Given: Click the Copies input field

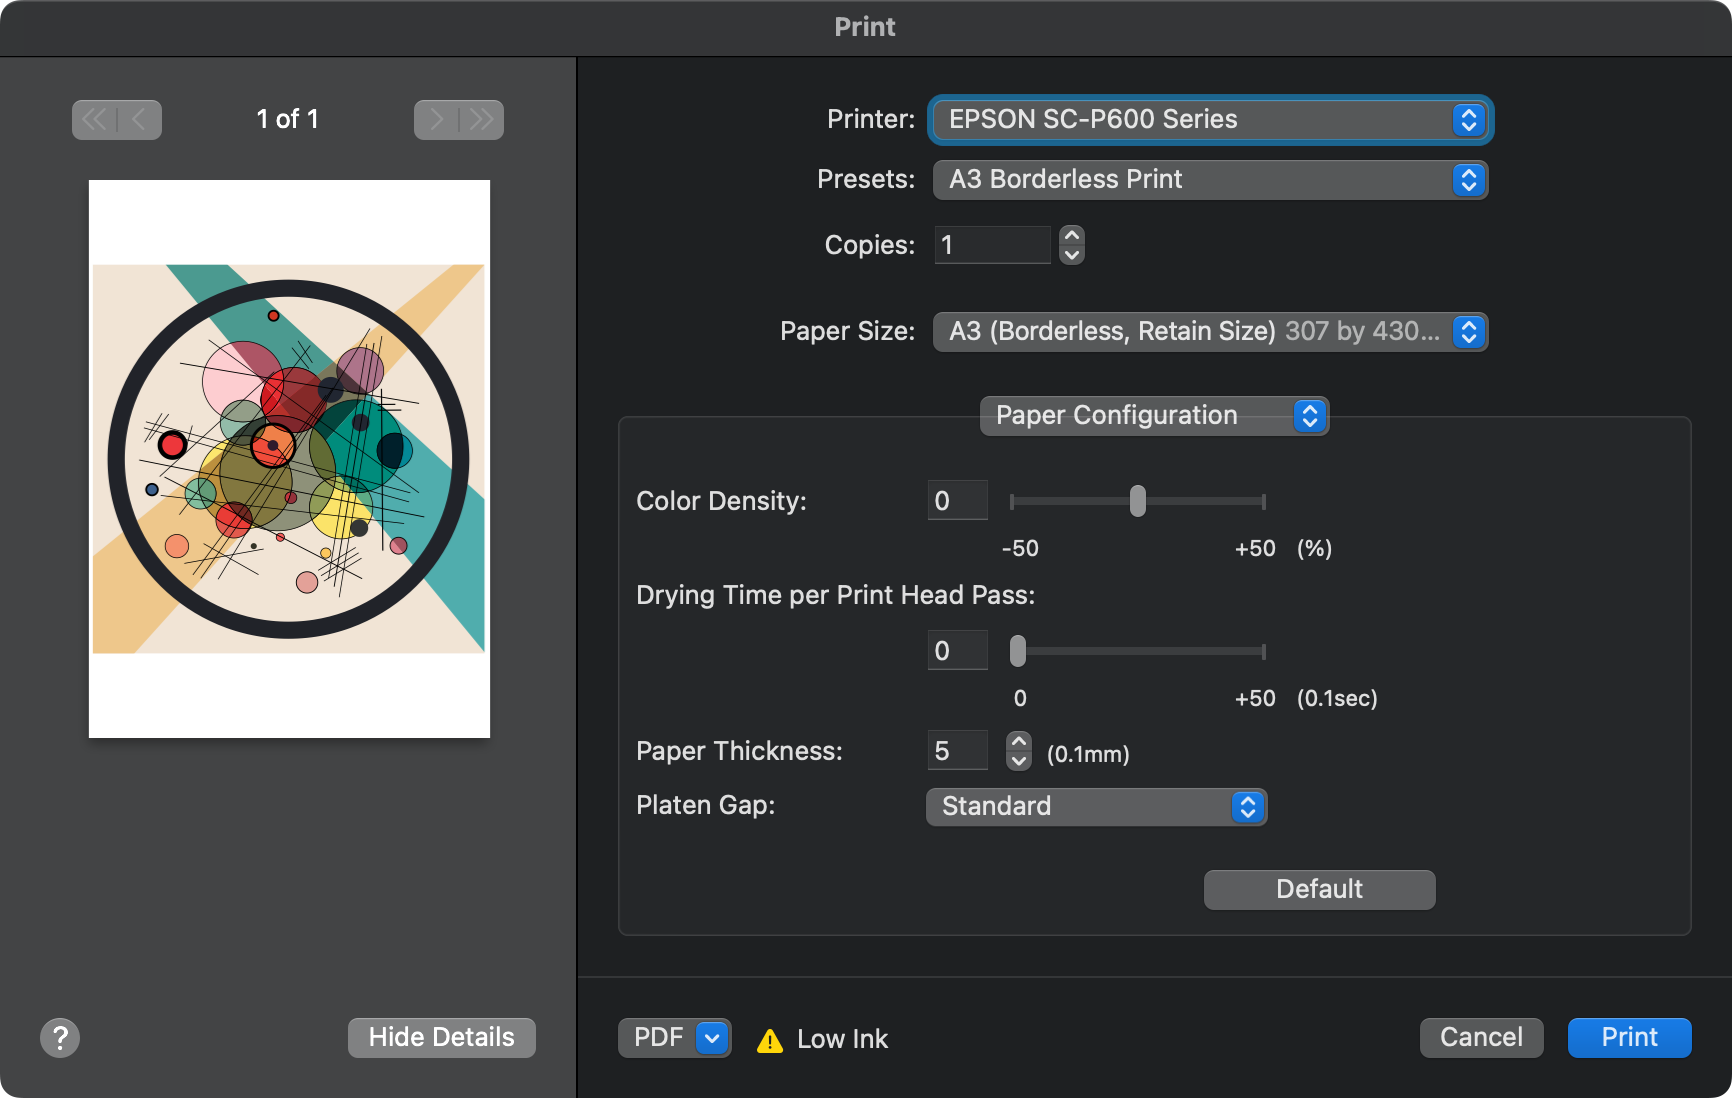Looking at the screenshot, I should 992,245.
